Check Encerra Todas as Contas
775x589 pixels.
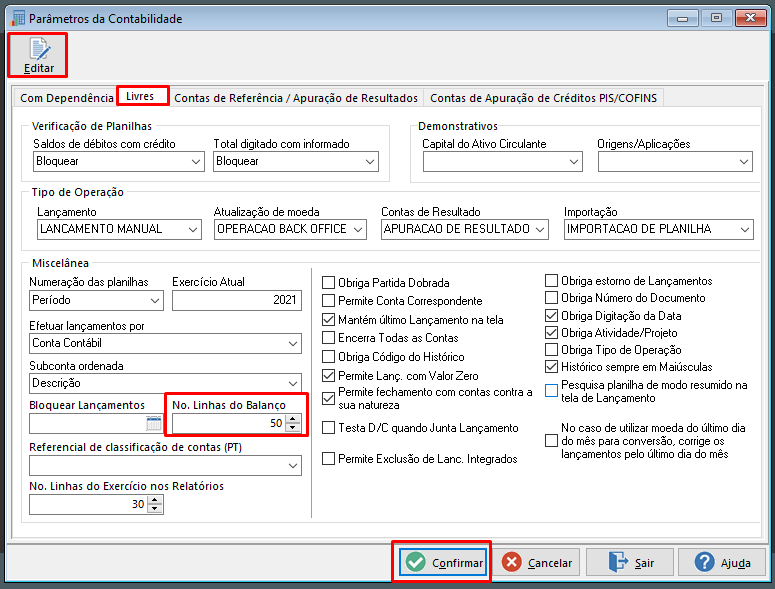point(328,338)
